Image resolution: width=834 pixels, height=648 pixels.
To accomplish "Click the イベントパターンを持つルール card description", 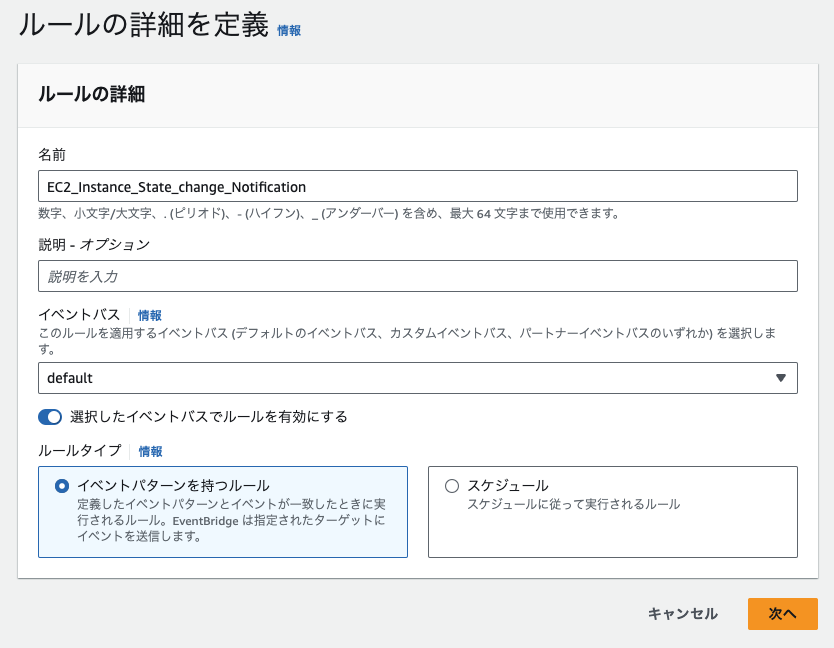I will coord(231,520).
